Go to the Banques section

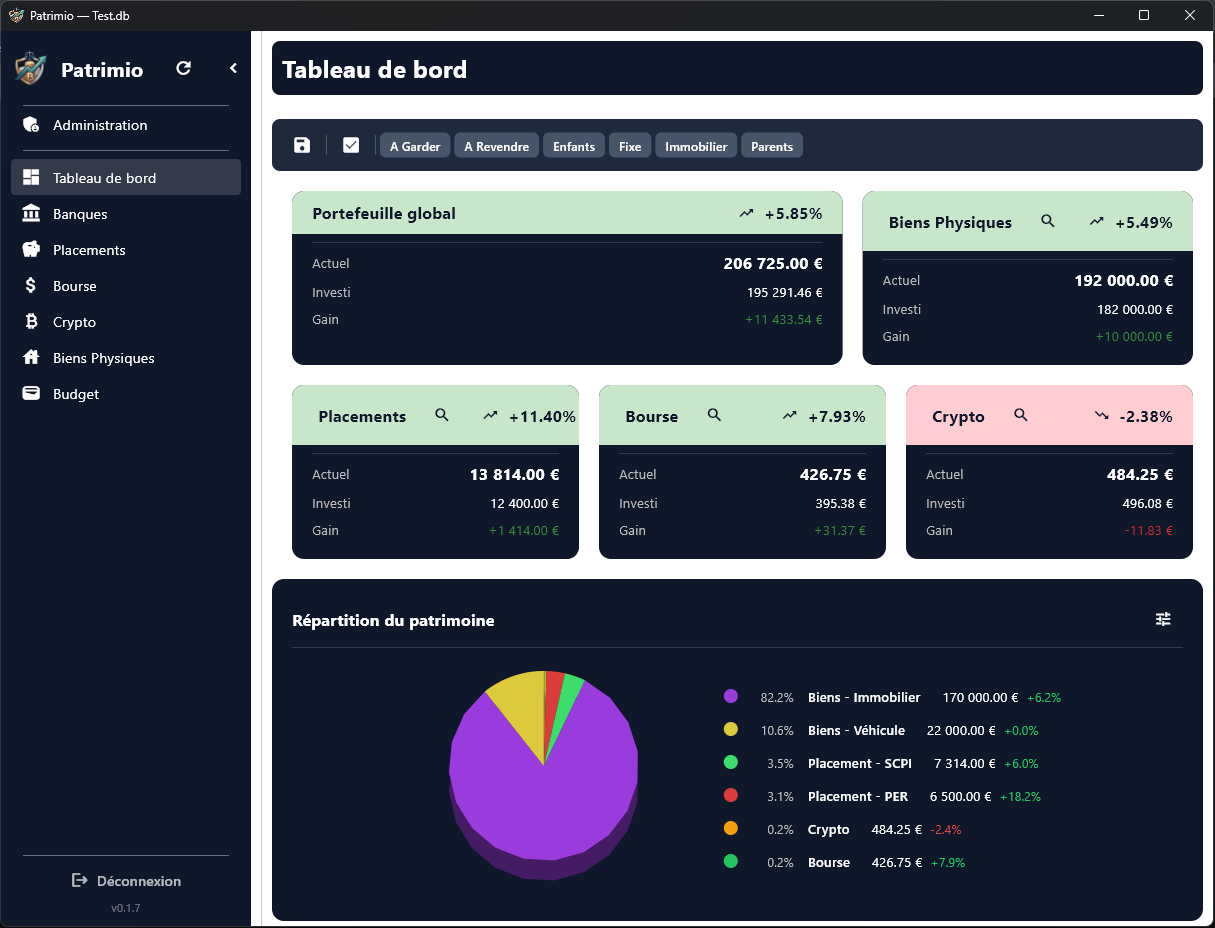click(x=126, y=214)
